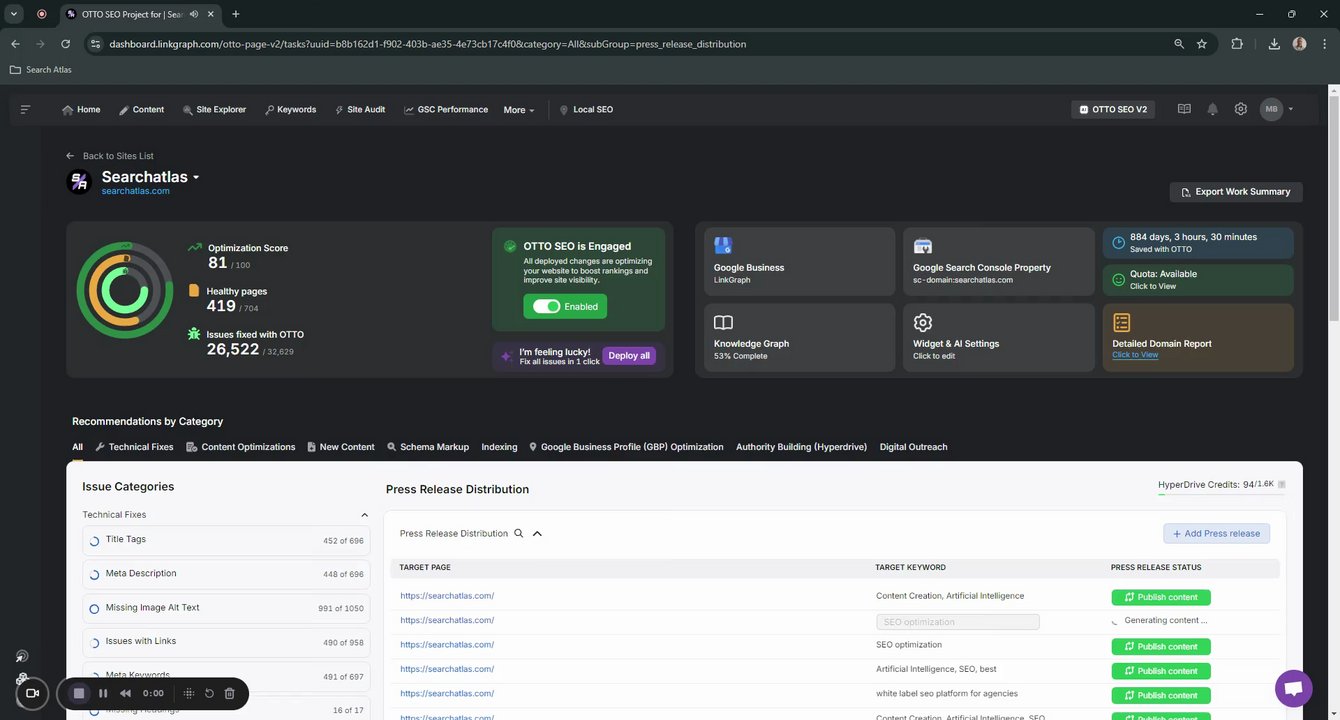The width and height of the screenshot is (1340, 720).
Task: Toggle the OTTO SEO Enabled switch
Action: [546, 306]
